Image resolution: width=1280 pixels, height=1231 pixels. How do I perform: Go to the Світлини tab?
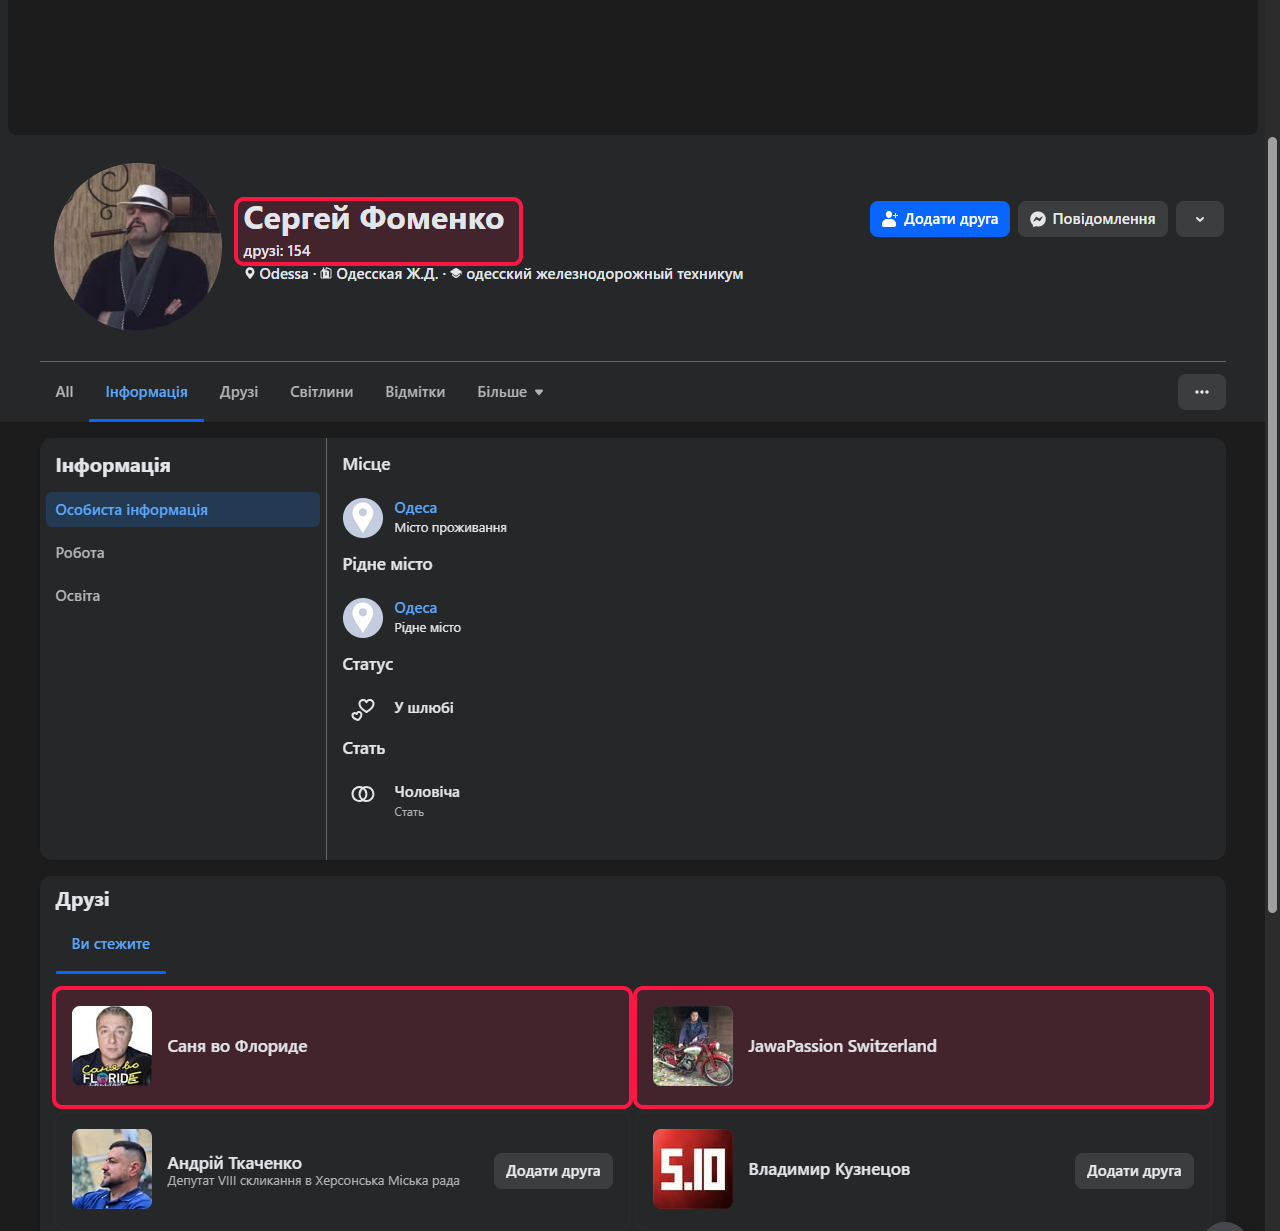click(x=322, y=392)
